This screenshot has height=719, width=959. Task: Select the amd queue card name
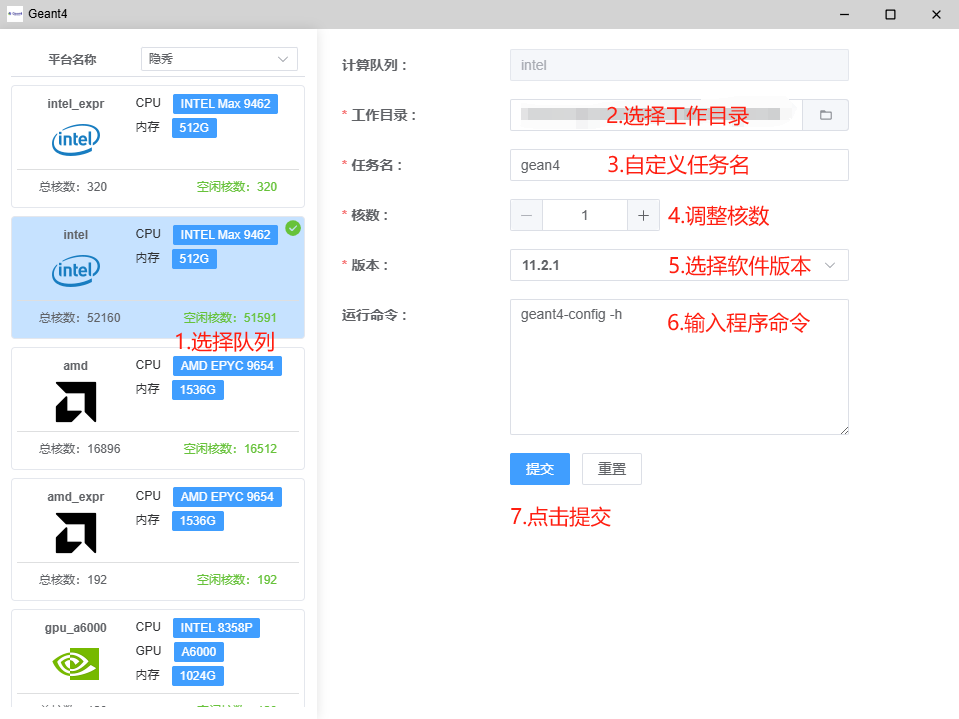click(75, 366)
